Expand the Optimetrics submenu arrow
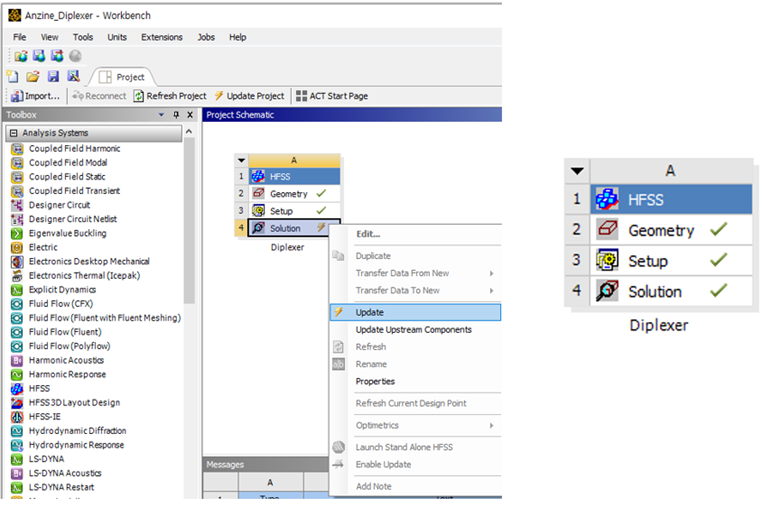The height and width of the screenshot is (507, 762). [491, 425]
